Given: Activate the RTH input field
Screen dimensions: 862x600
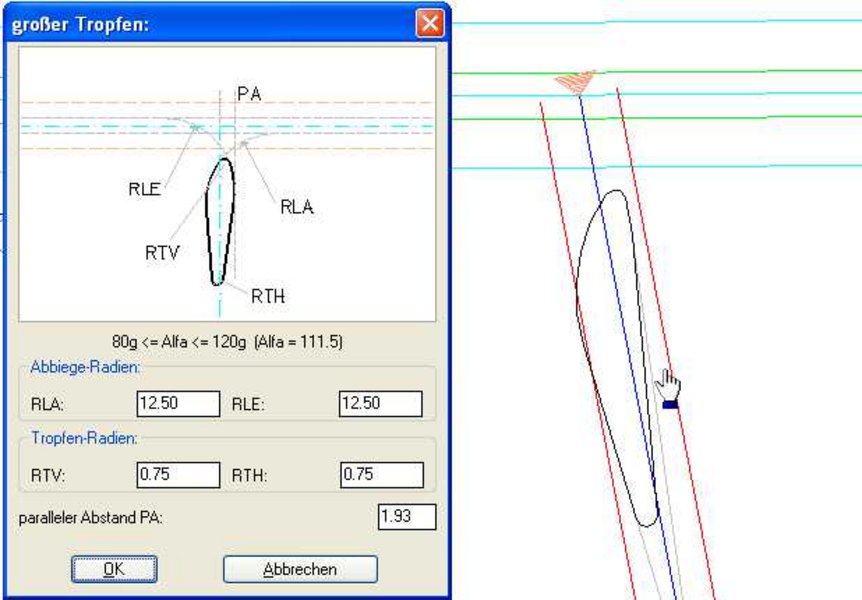Looking at the screenshot, I should 381,475.
